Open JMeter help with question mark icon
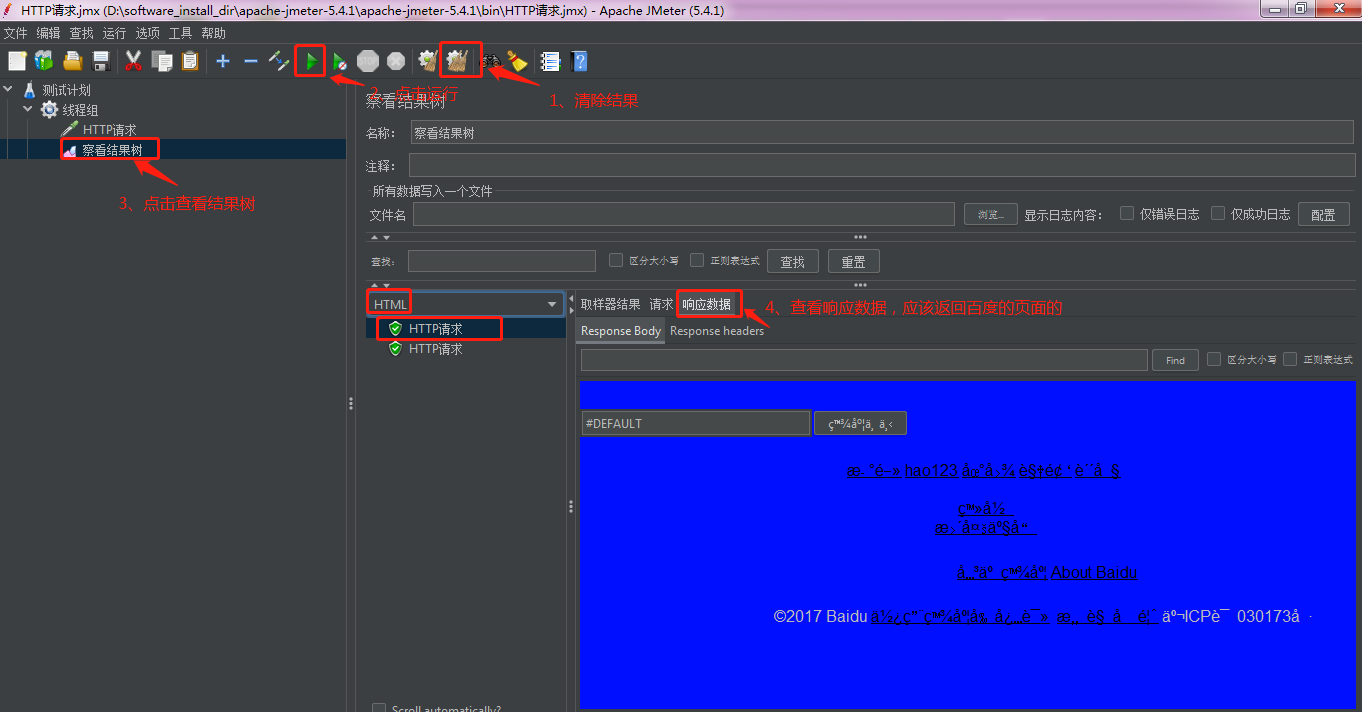Image resolution: width=1362 pixels, height=712 pixels. coord(580,61)
